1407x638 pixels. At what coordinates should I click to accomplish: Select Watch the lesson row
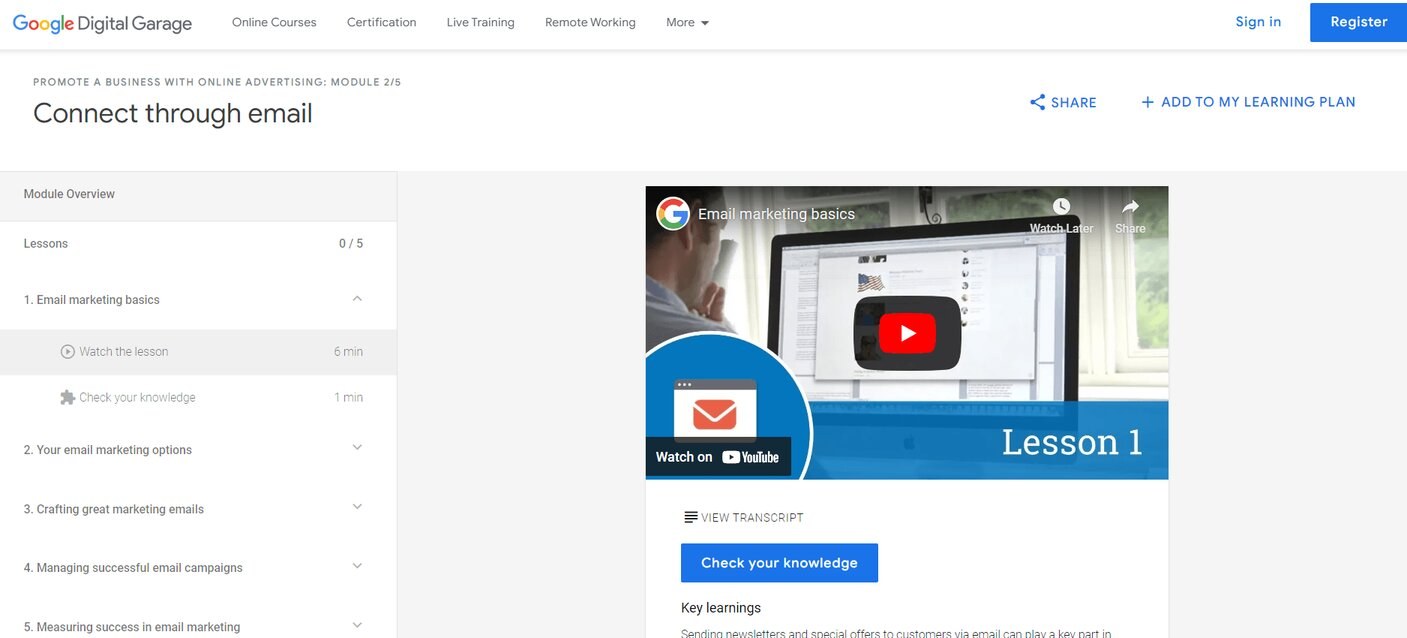198,352
